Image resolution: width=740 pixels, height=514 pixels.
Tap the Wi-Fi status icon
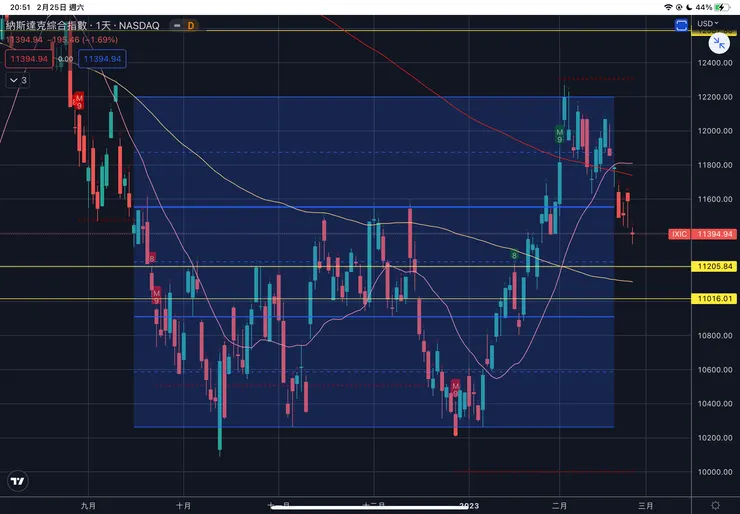coord(668,7)
